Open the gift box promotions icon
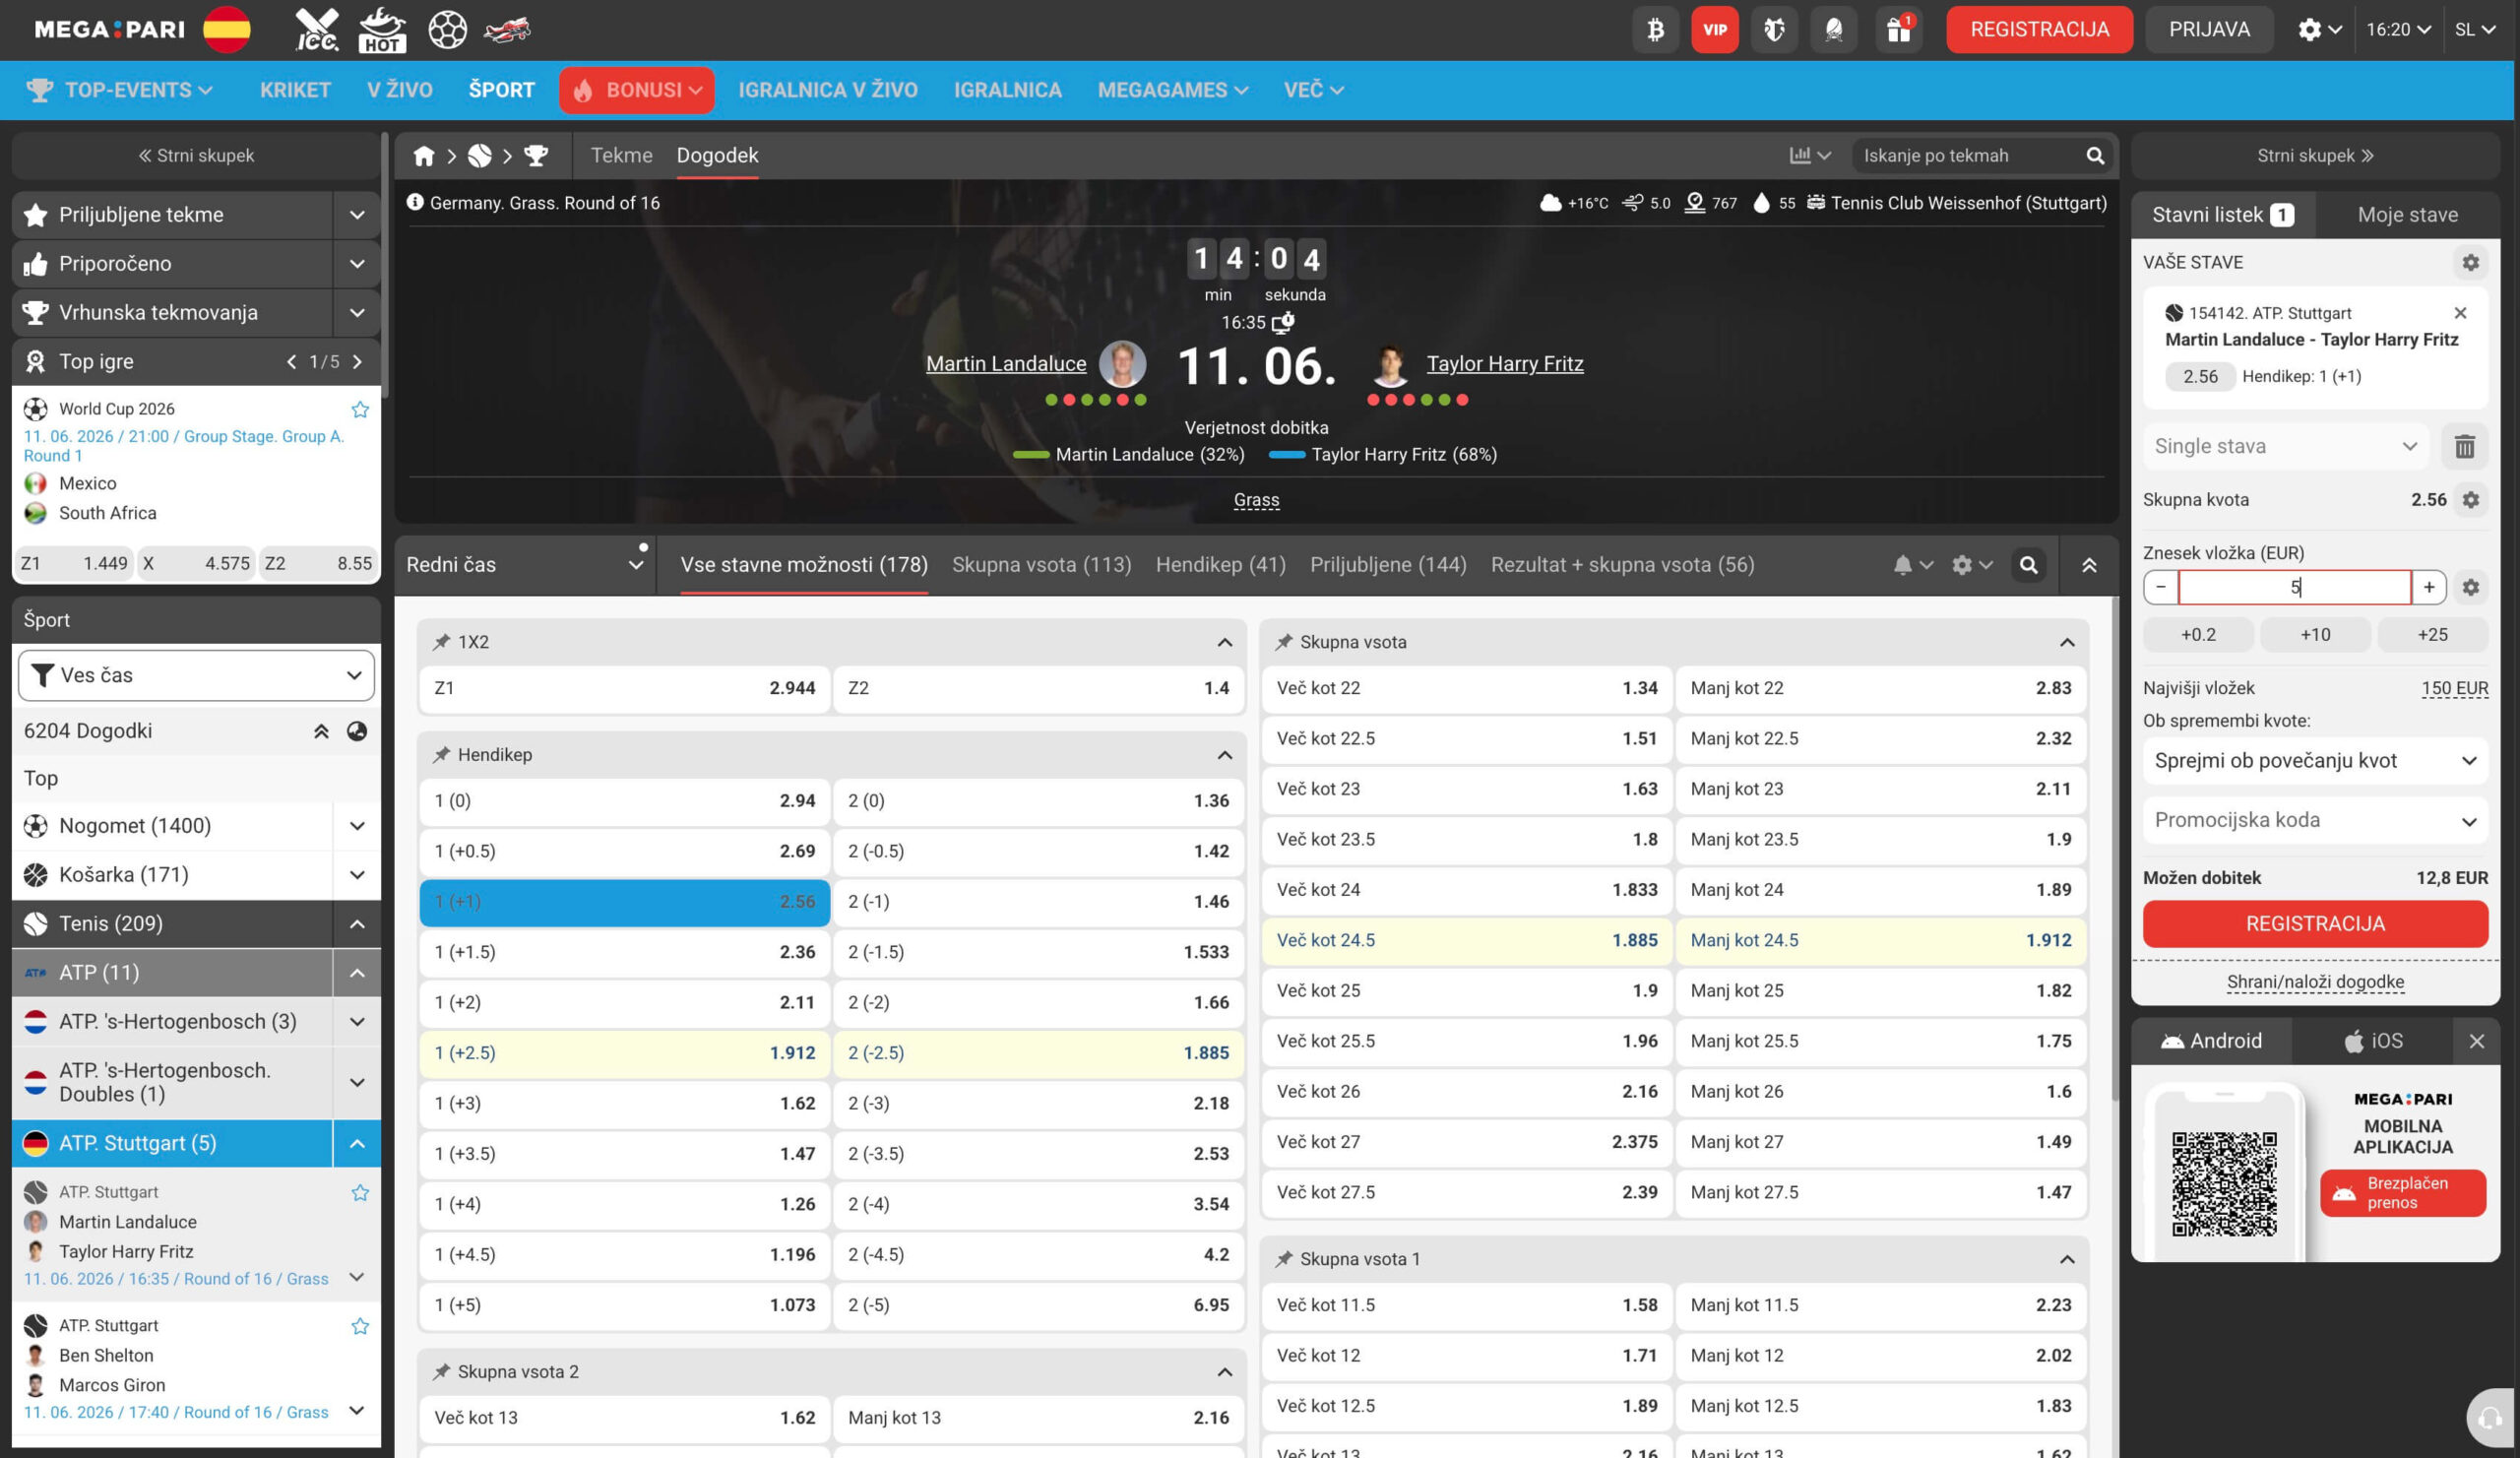2520x1458 pixels. point(1898,30)
